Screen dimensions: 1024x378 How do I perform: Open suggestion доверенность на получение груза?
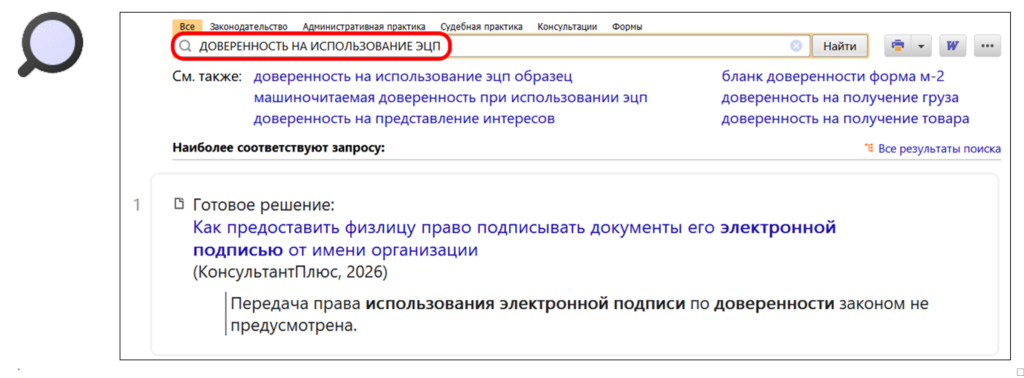point(840,98)
